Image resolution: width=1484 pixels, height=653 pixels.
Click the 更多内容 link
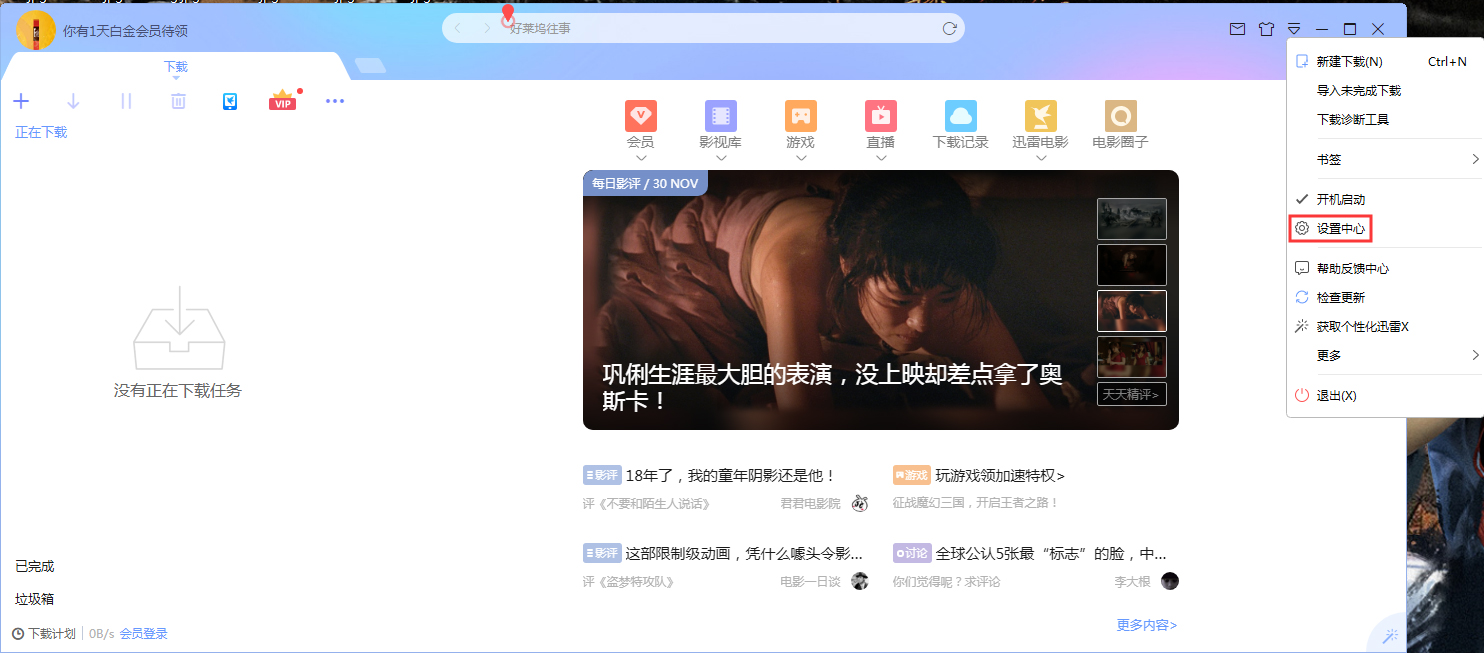point(1144,623)
